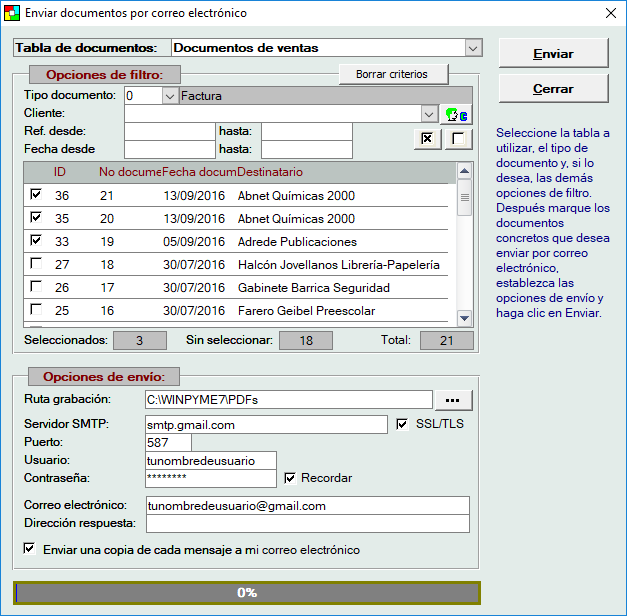Click the Borrar criterios button
This screenshot has height=616, width=627.
pyautogui.click(x=391, y=74)
